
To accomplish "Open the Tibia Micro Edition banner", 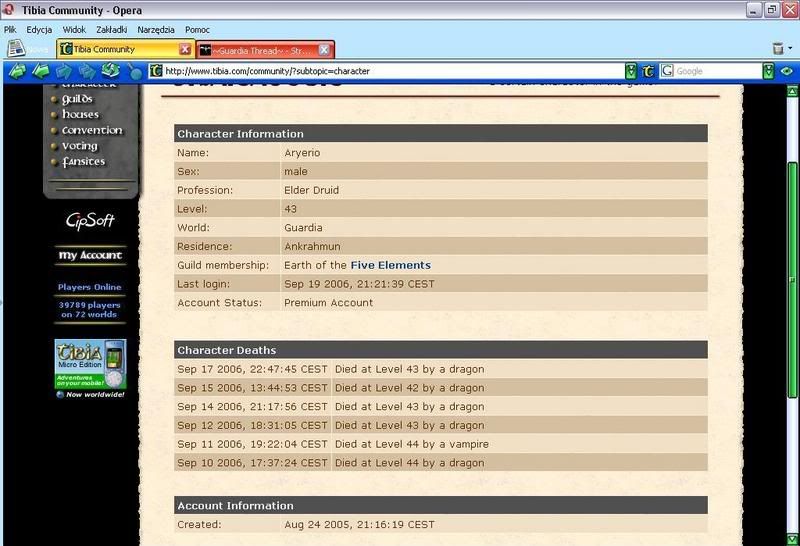I will [x=90, y=368].
